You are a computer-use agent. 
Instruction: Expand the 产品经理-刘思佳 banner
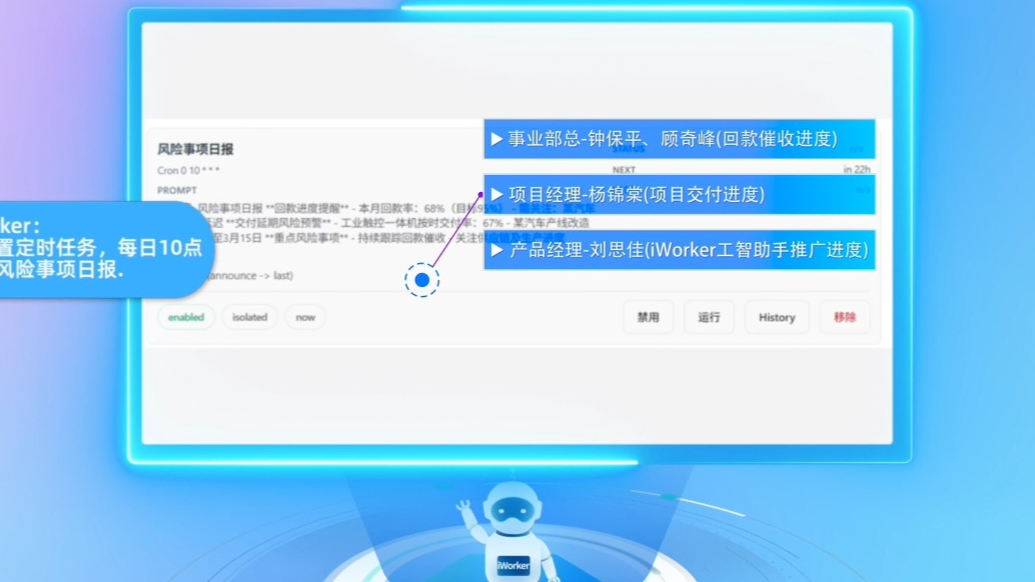(680, 250)
